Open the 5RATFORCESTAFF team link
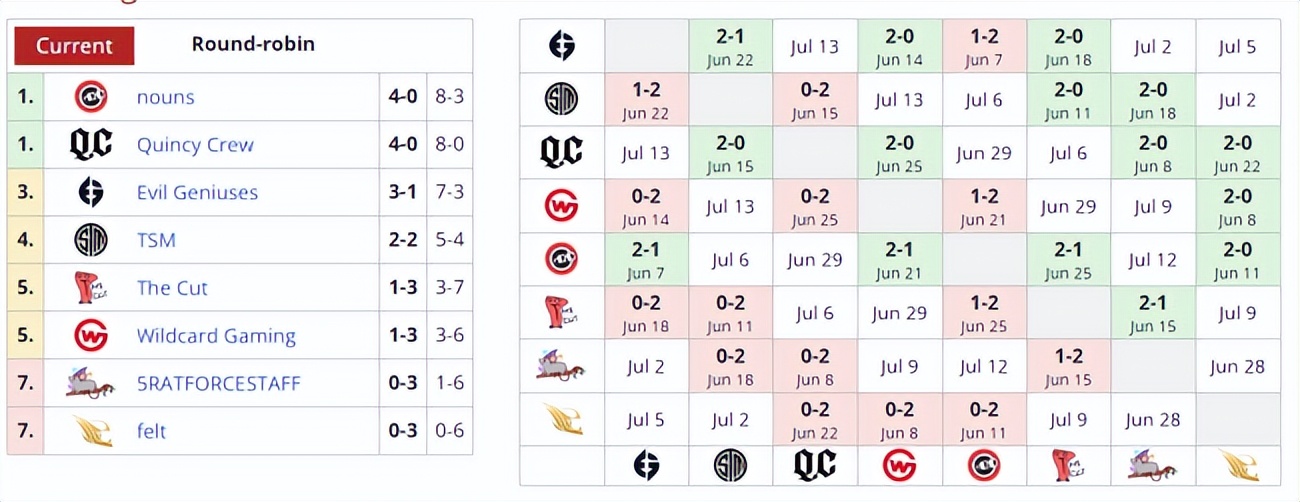The image size is (1300, 502). pos(218,383)
